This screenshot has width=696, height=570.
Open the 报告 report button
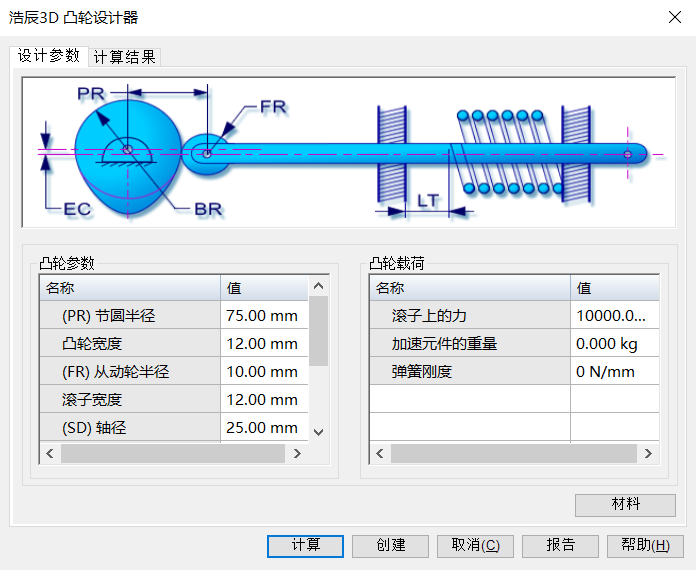click(560, 546)
